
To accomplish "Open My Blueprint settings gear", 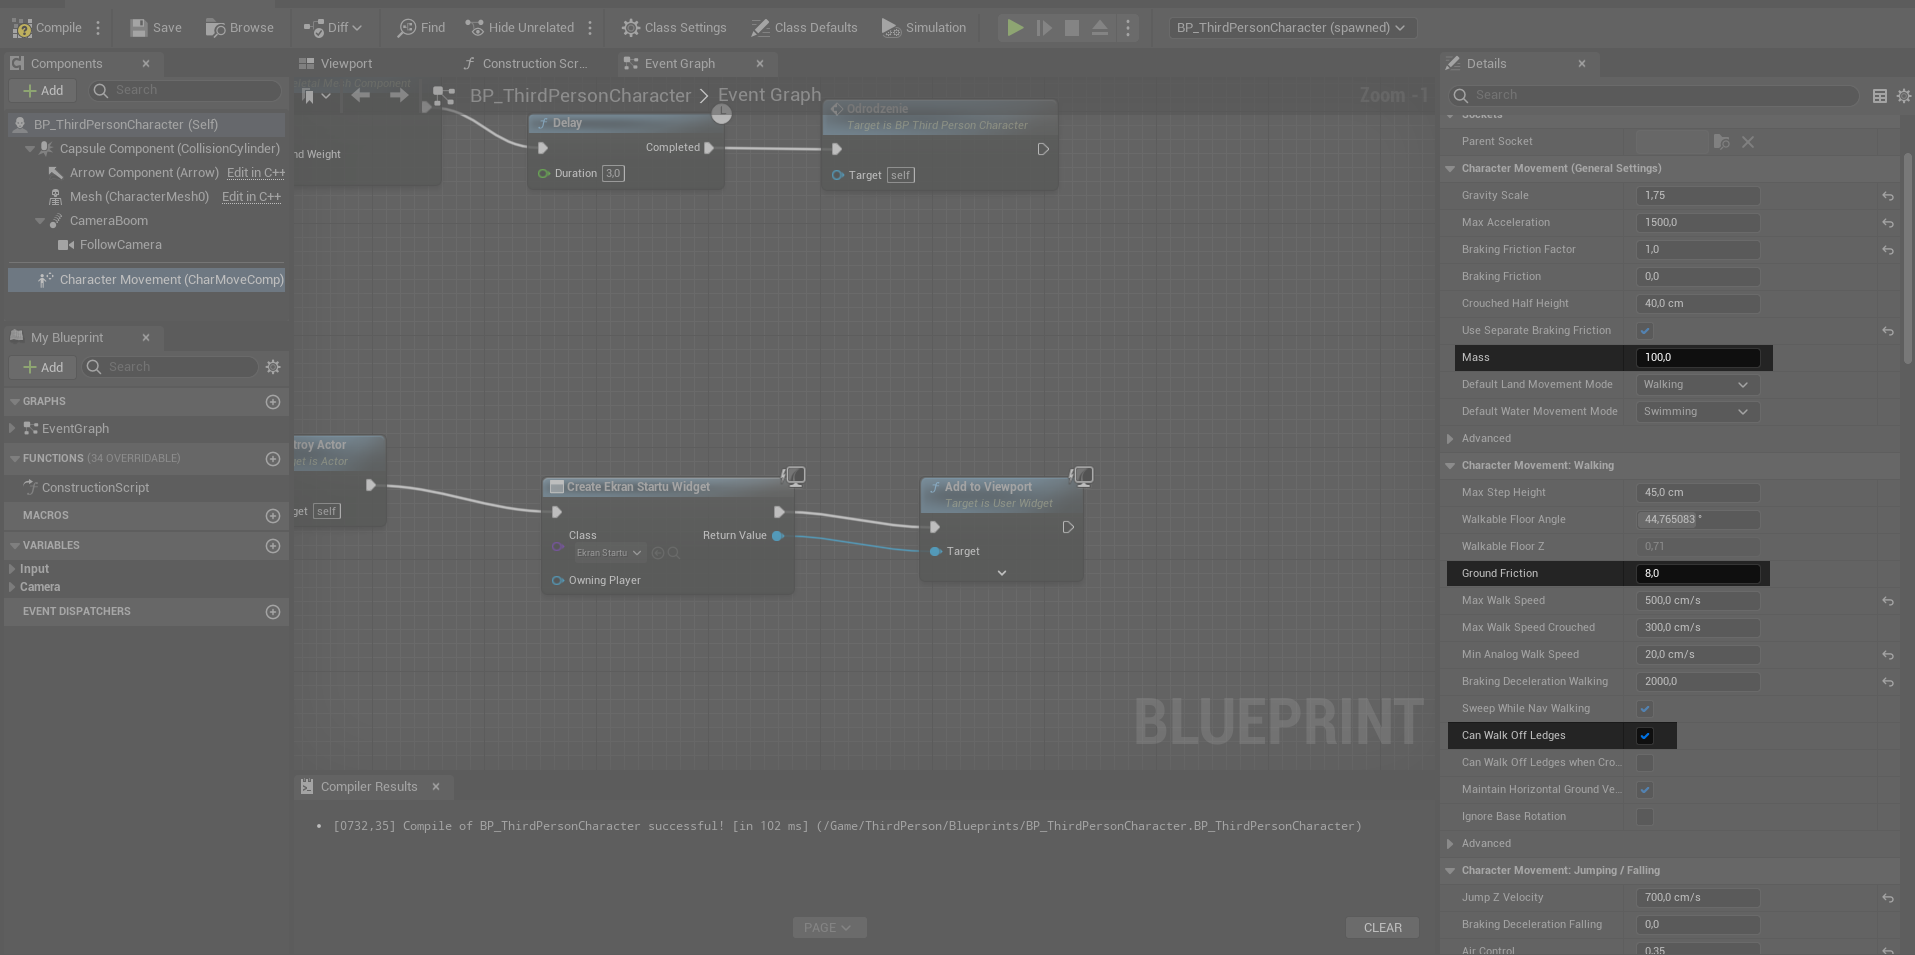I will tap(273, 367).
